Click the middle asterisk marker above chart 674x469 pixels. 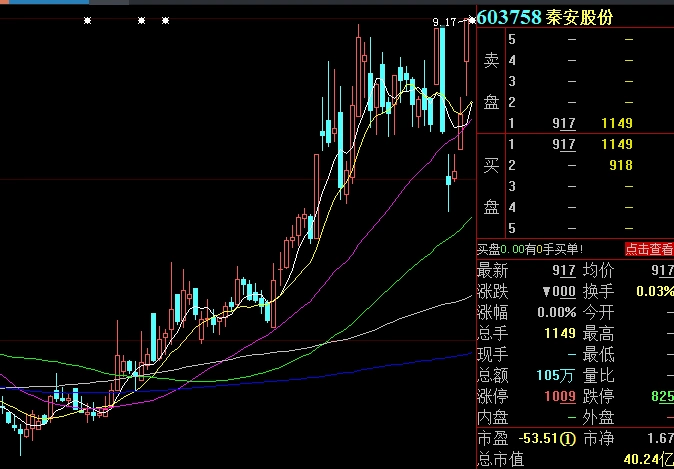[x=142, y=20]
